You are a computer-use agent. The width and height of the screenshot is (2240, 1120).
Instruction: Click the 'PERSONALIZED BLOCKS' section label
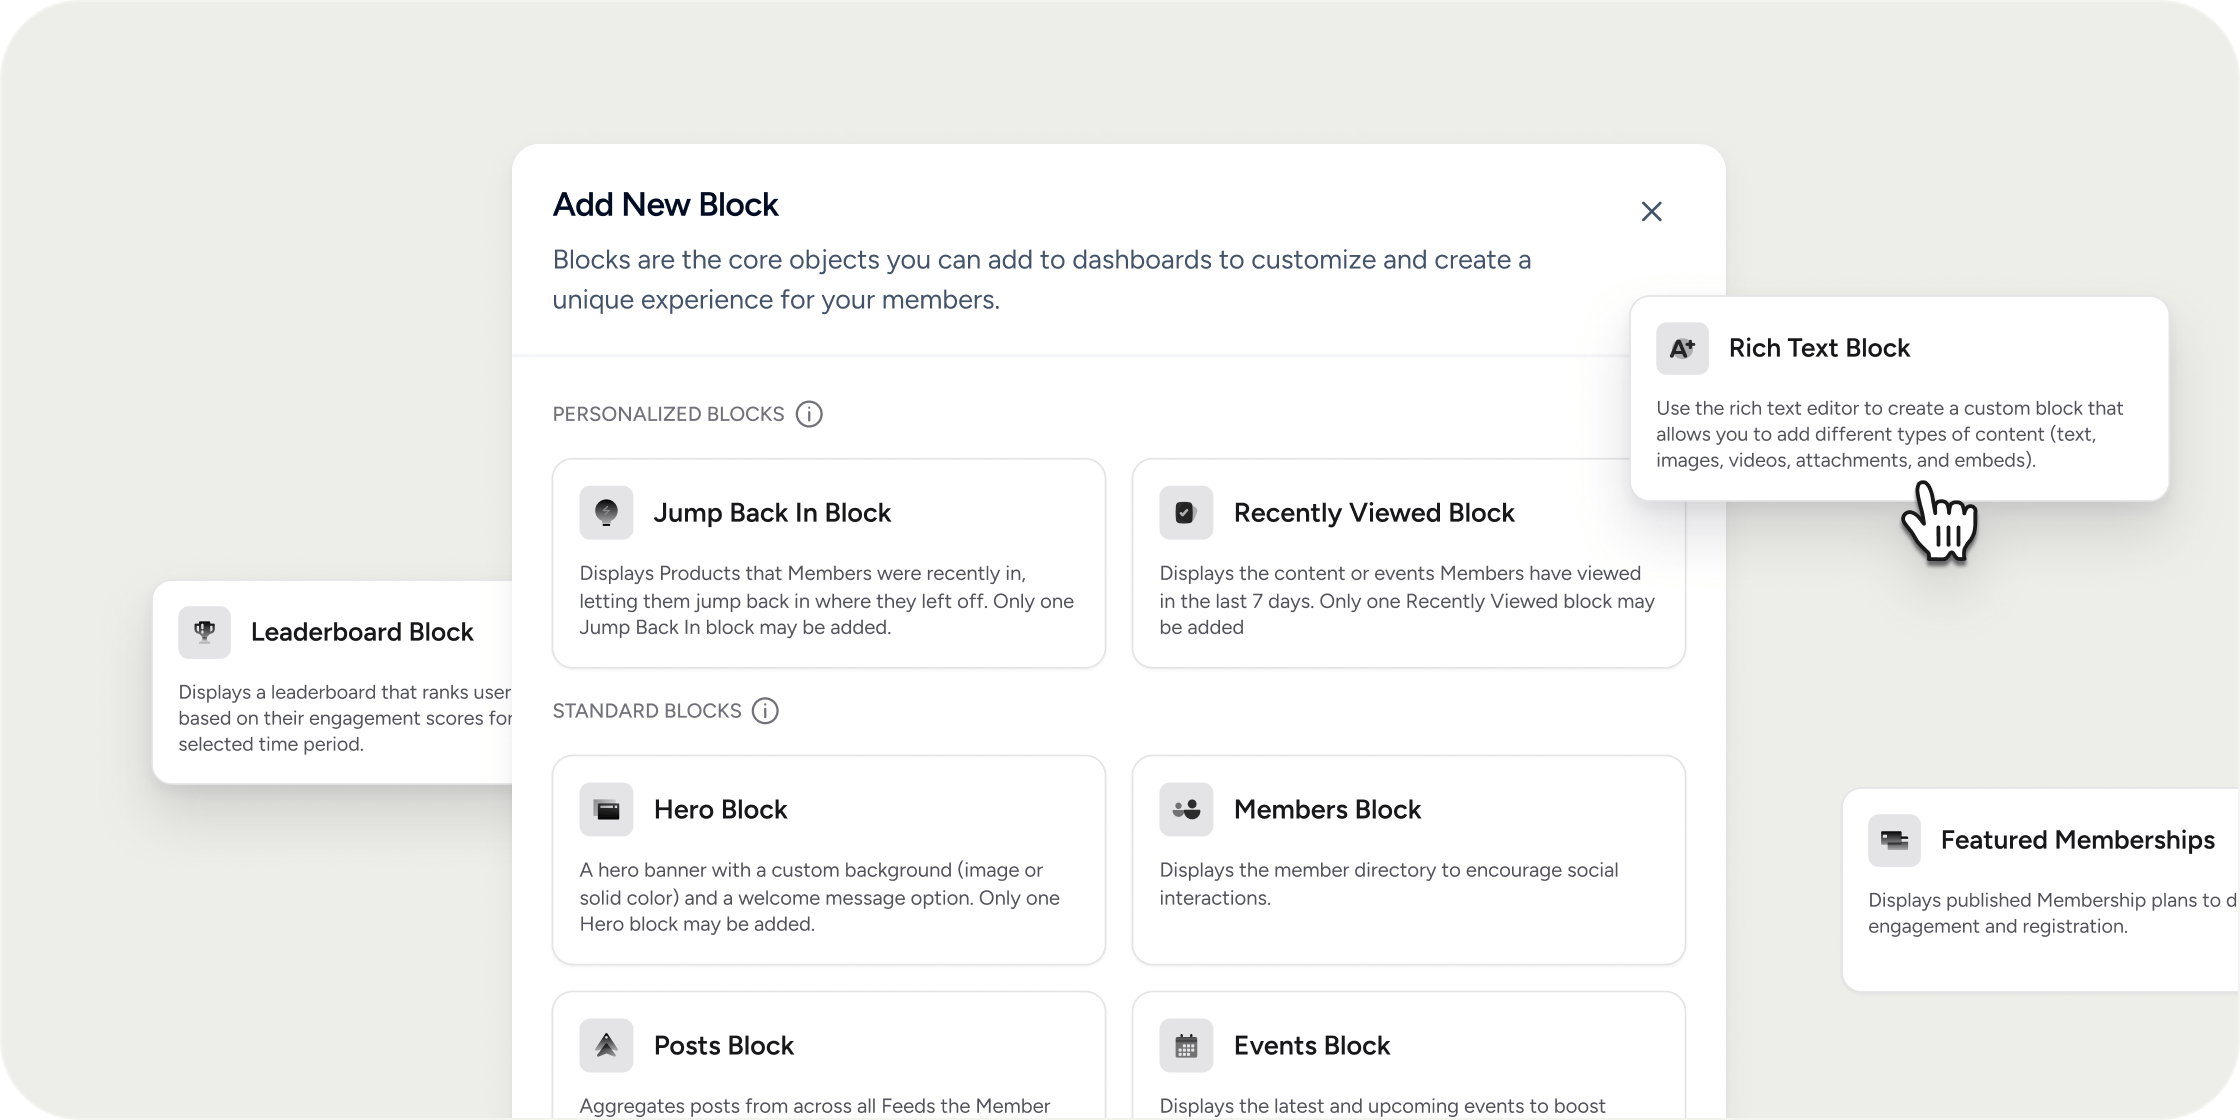click(x=668, y=414)
